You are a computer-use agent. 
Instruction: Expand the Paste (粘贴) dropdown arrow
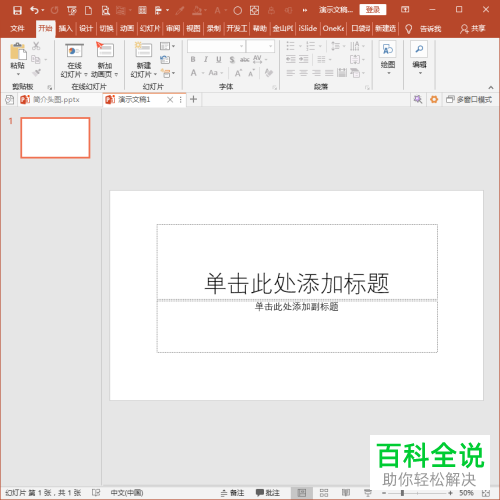click(18, 74)
